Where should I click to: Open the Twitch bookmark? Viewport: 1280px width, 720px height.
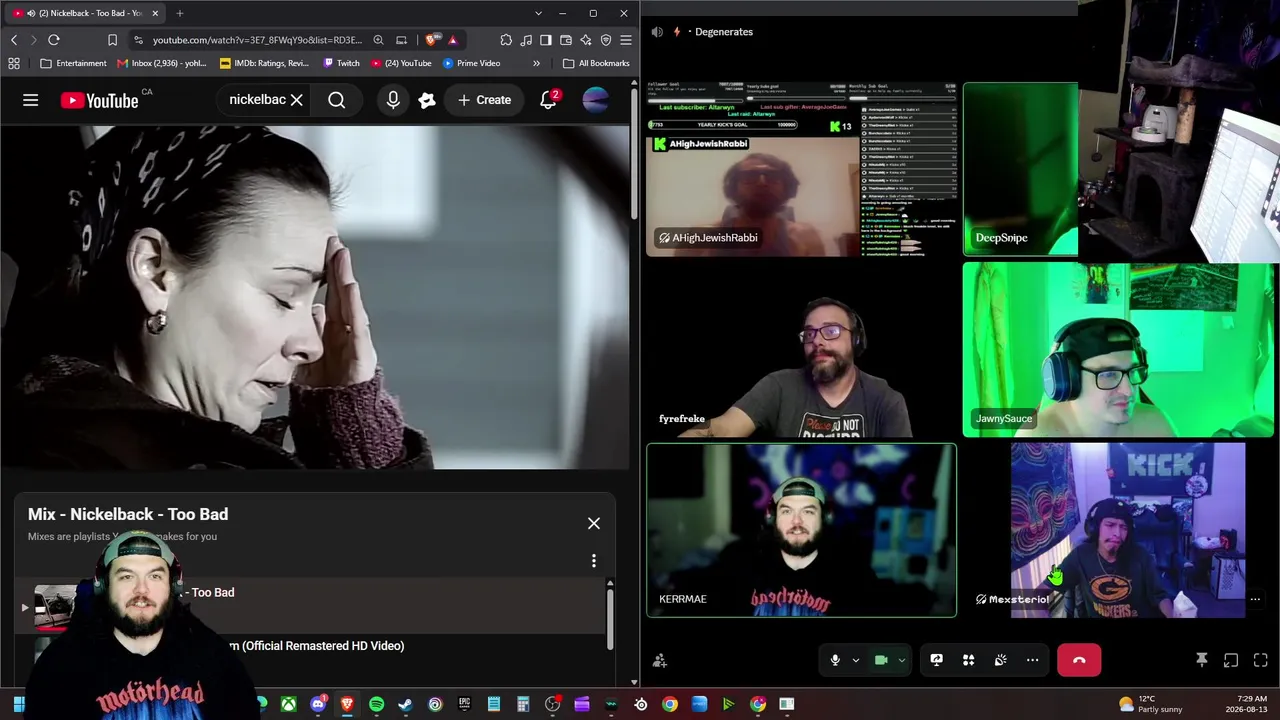(341, 63)
